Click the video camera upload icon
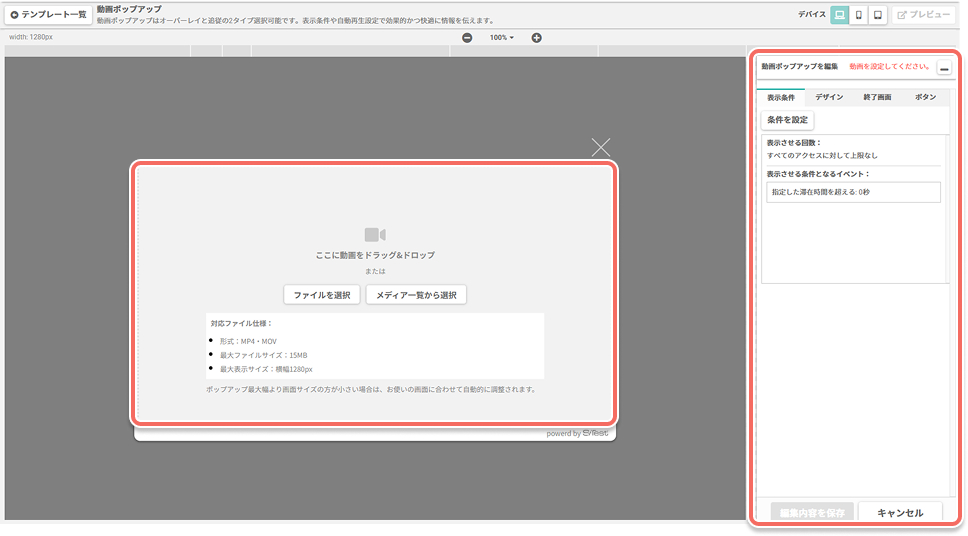968x536 pixels. (x=375, y=235)
